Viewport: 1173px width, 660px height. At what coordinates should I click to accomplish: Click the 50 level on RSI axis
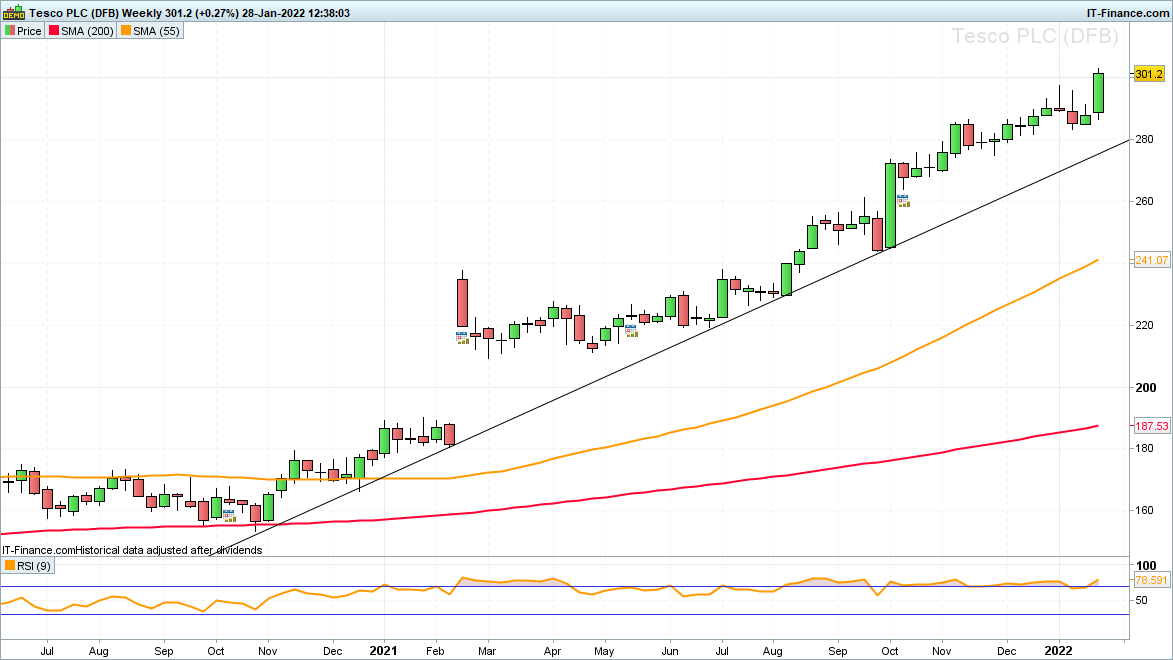1142,600
